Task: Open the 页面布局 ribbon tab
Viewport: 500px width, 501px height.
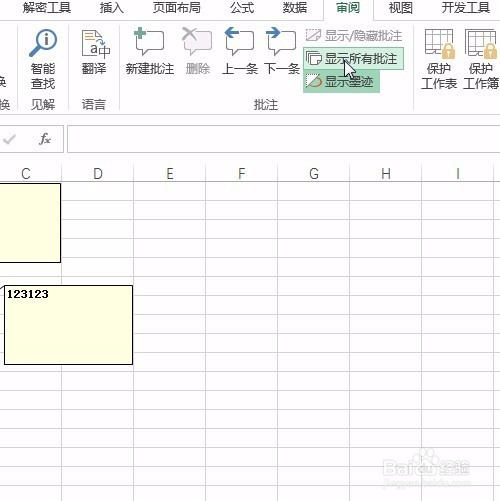Action: (x=177, y=8)
